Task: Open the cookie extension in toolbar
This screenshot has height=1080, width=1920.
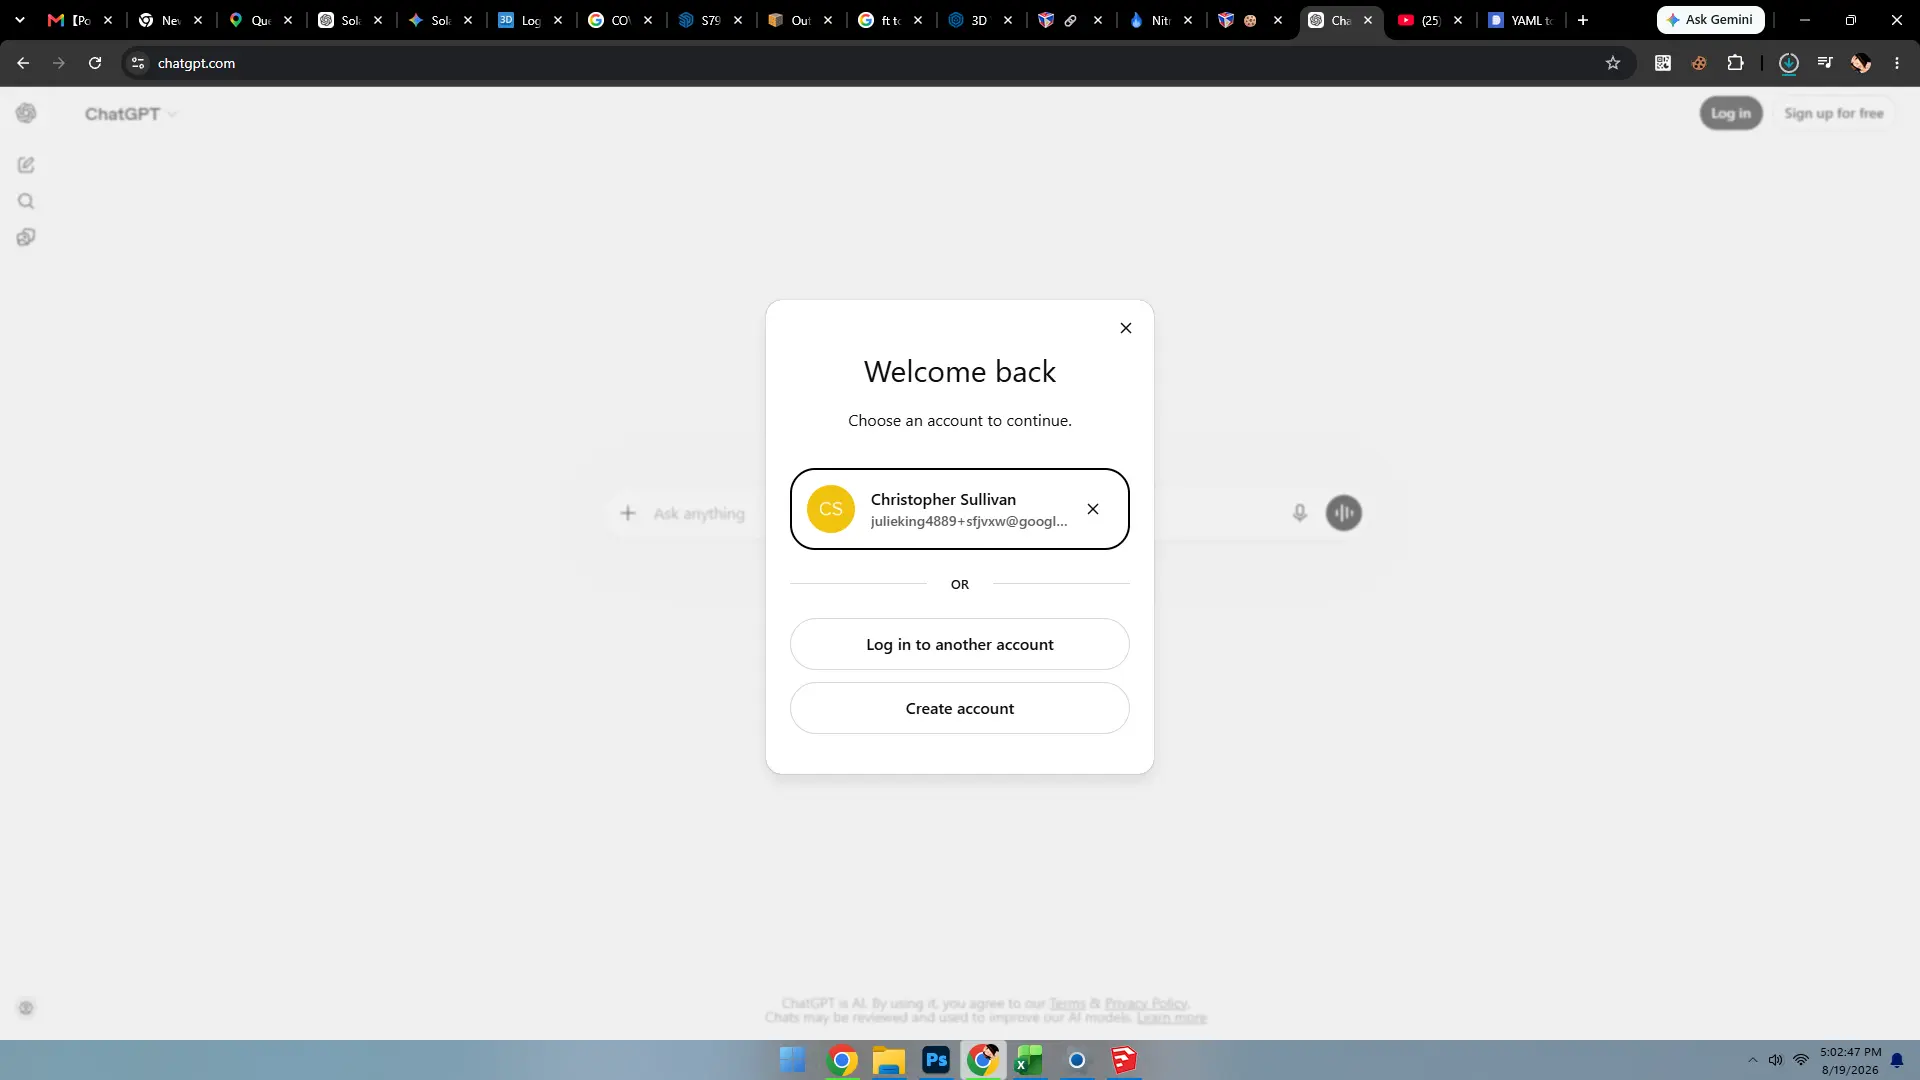Action: 1699,63
